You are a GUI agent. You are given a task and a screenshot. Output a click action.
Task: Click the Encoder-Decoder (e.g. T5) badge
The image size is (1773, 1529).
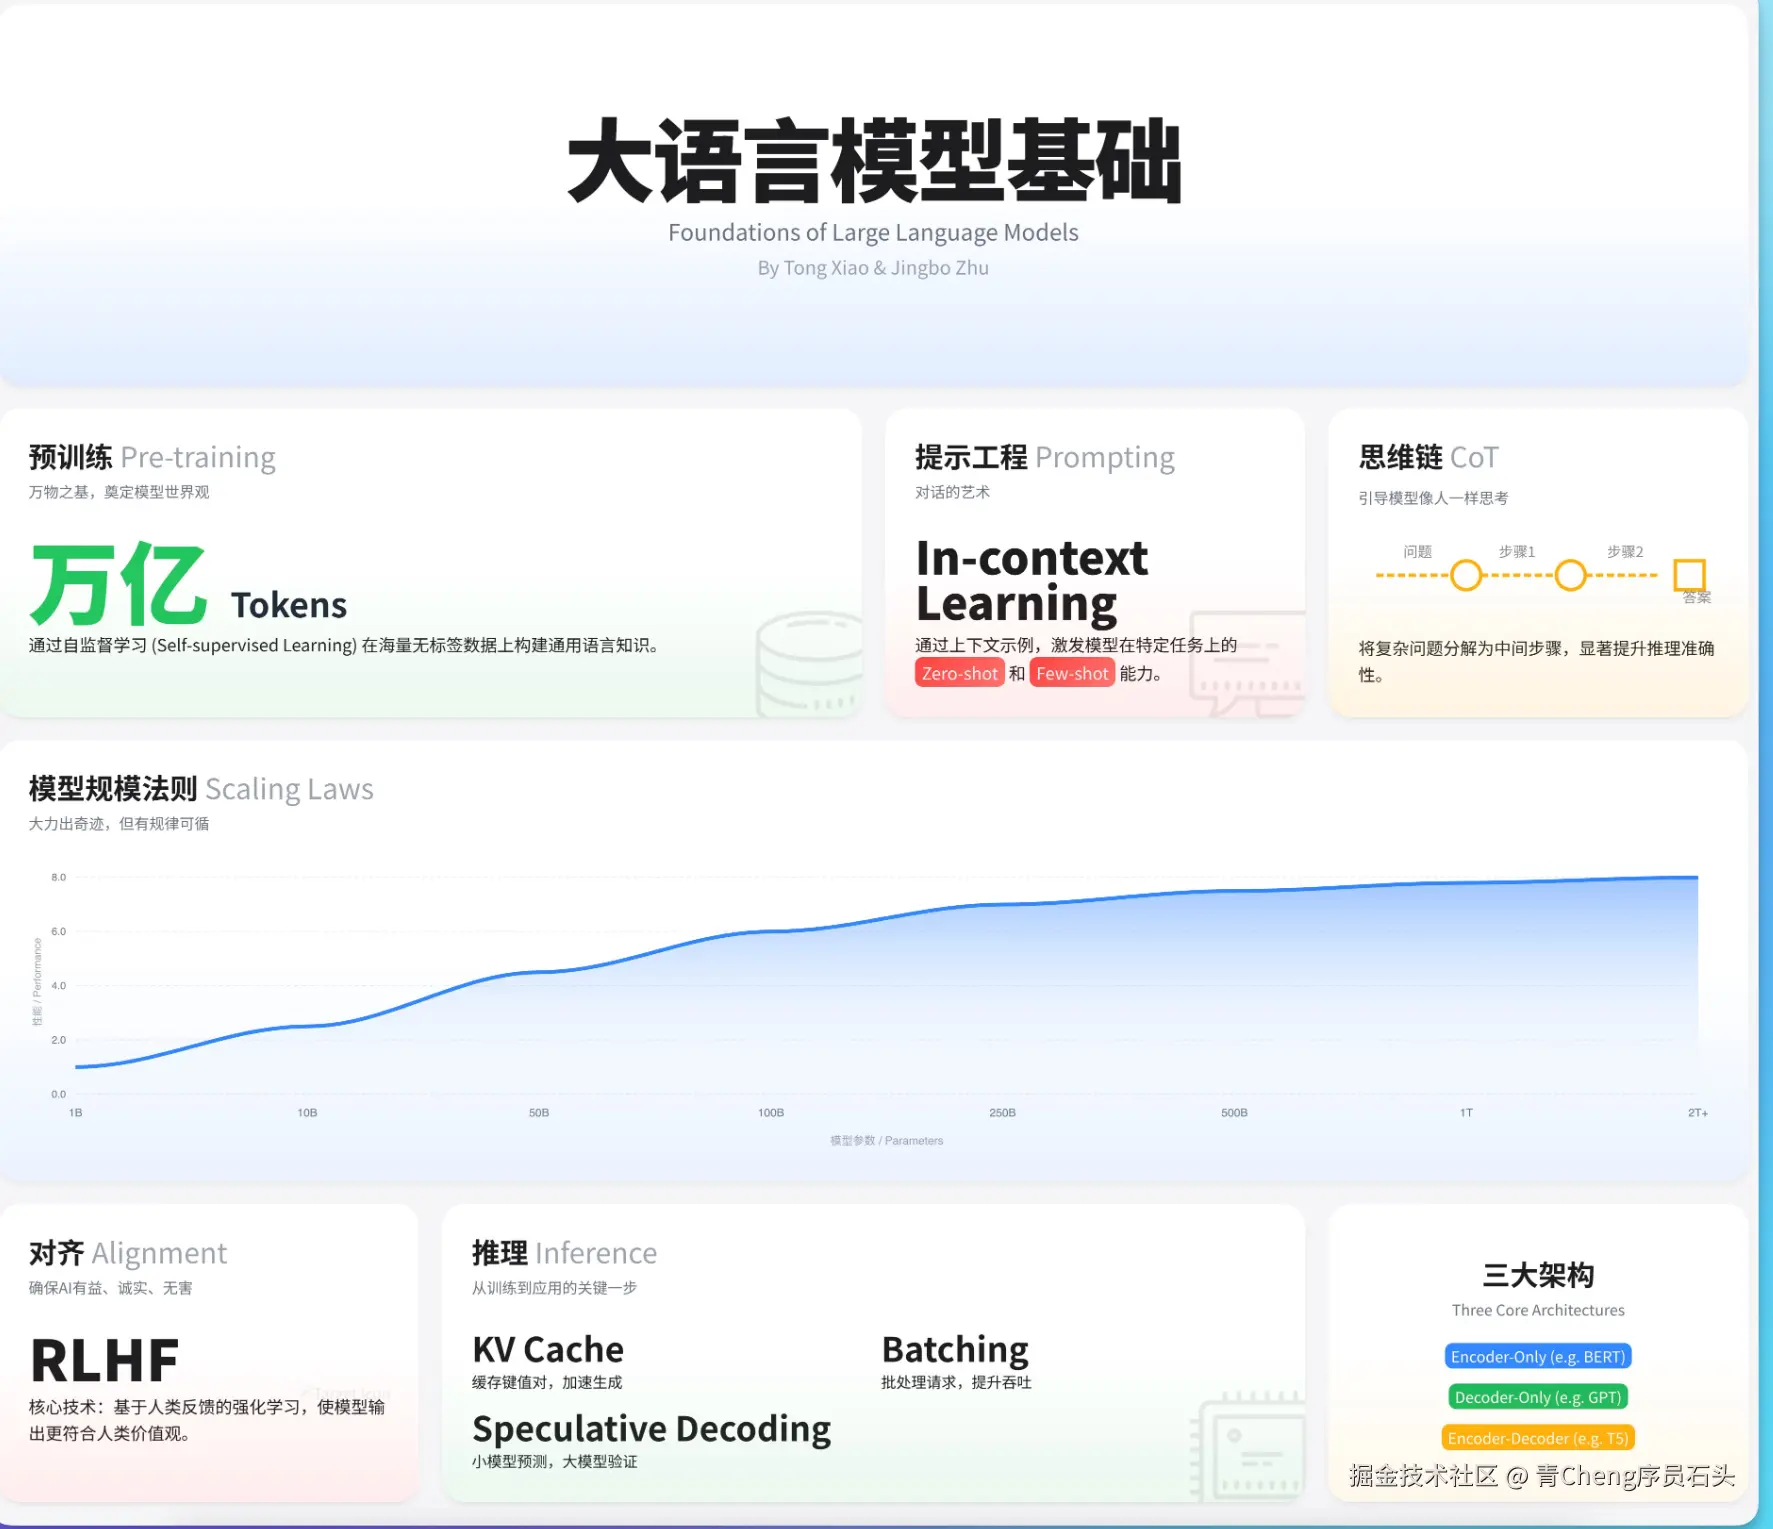click(x=1538, y=1438)
